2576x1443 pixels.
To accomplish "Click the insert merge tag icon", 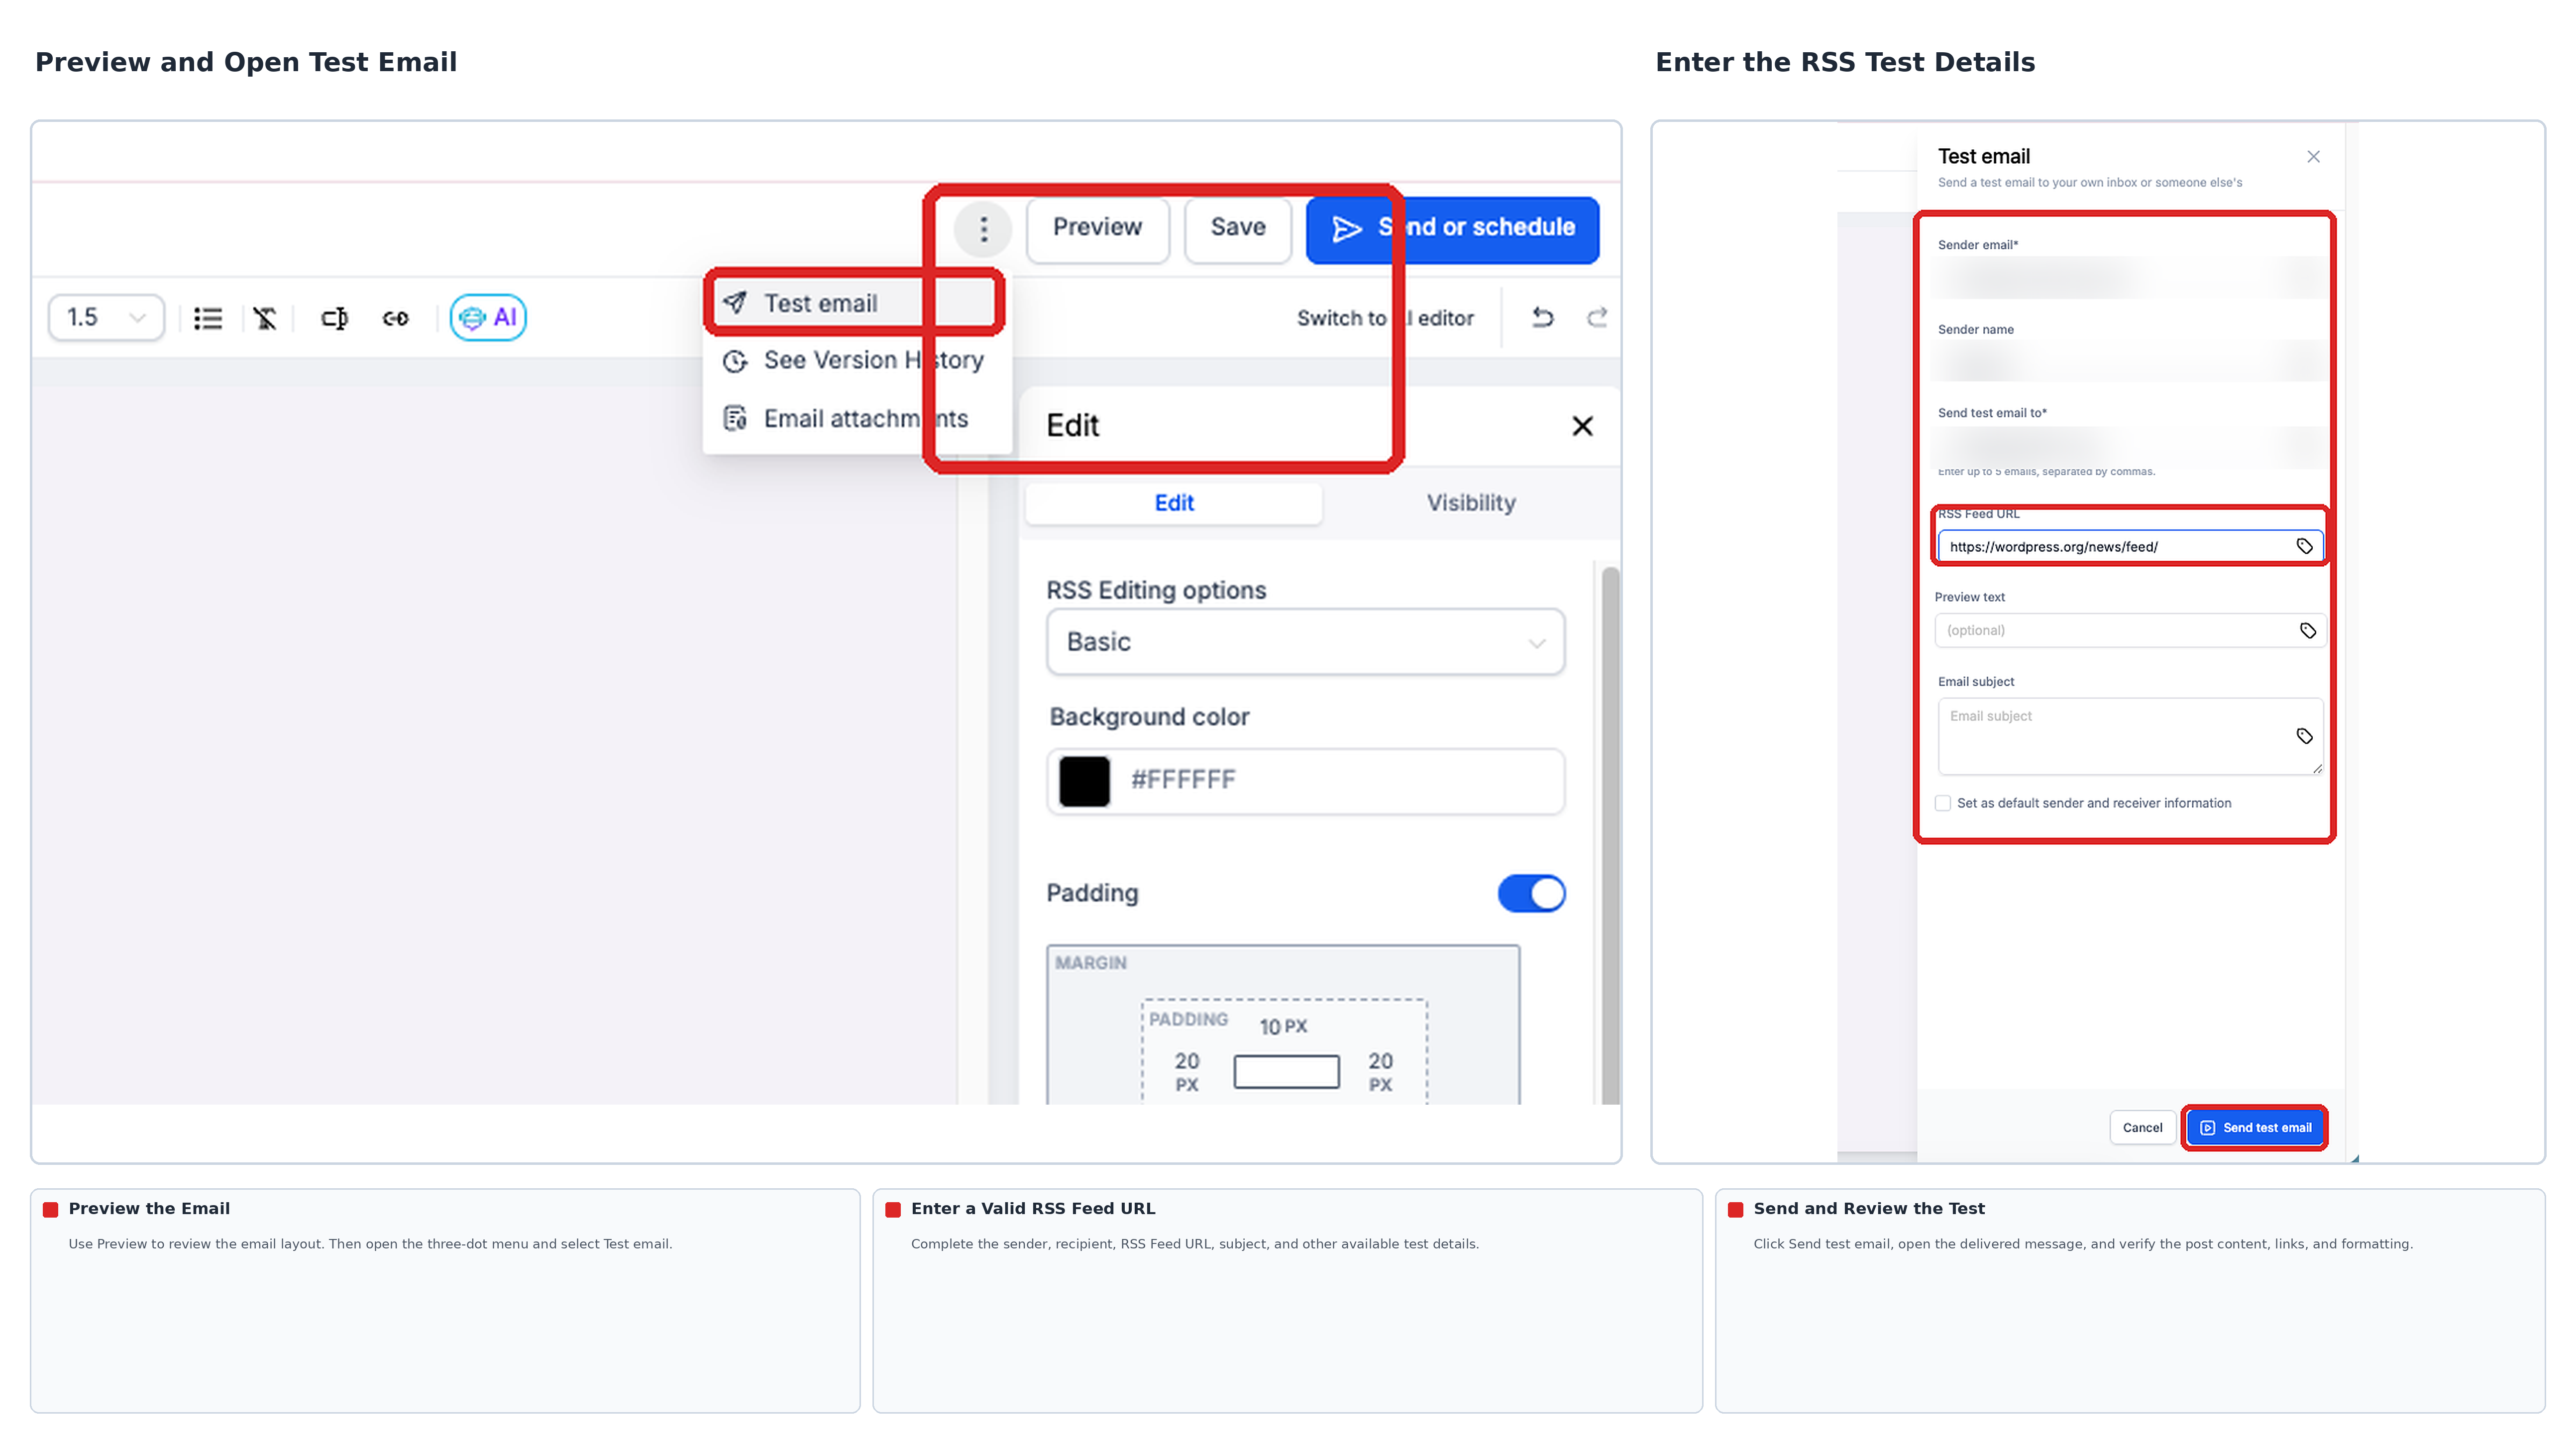I will (x=334, y=318).
